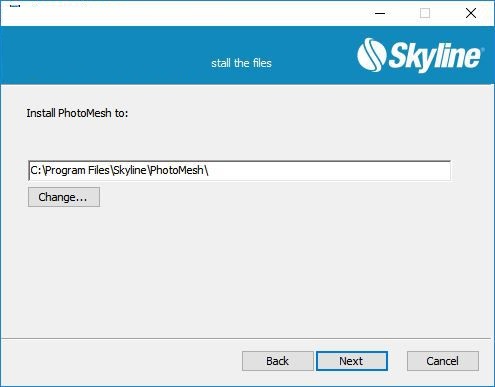Place cursor on 'Program Files' in path
This screenshot has height=387, width=495.
[78, 171]
